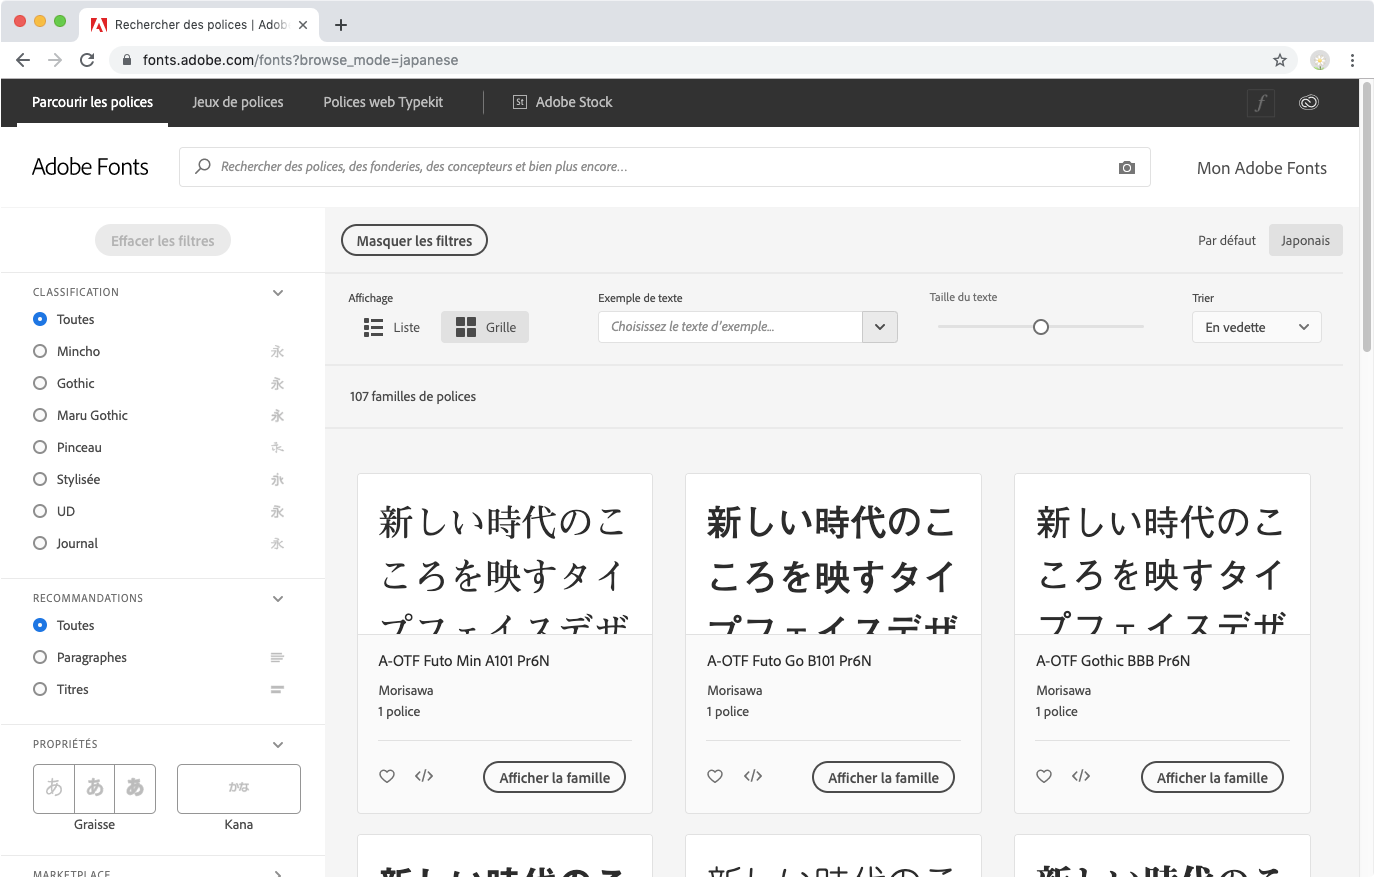Select the Maru Gothic classification

coord(40,415)
